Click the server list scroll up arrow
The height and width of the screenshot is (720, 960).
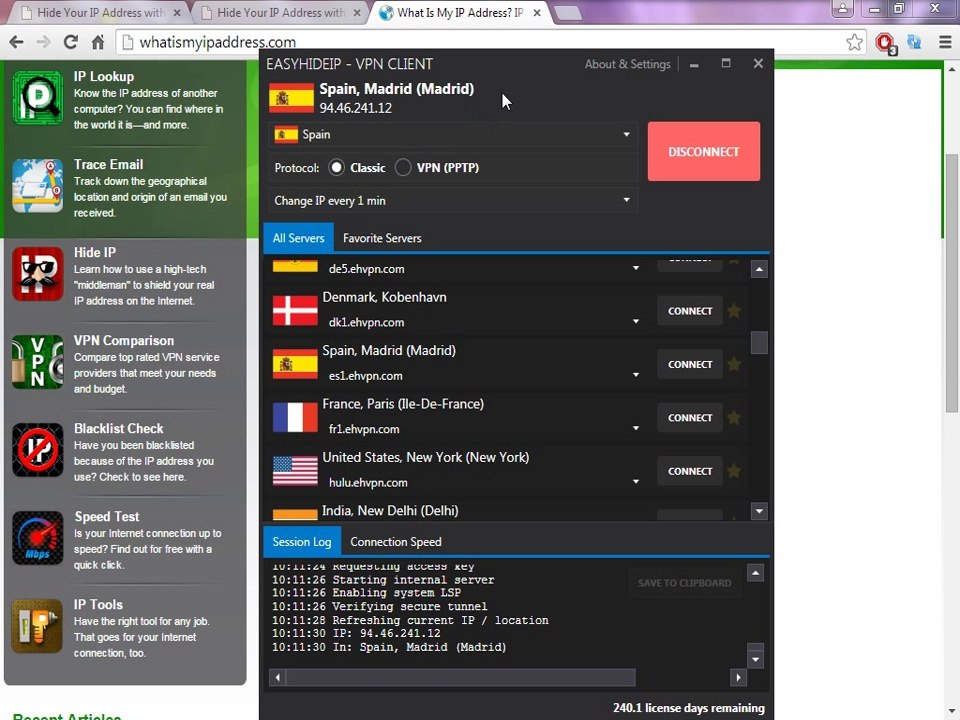point(759,269)
